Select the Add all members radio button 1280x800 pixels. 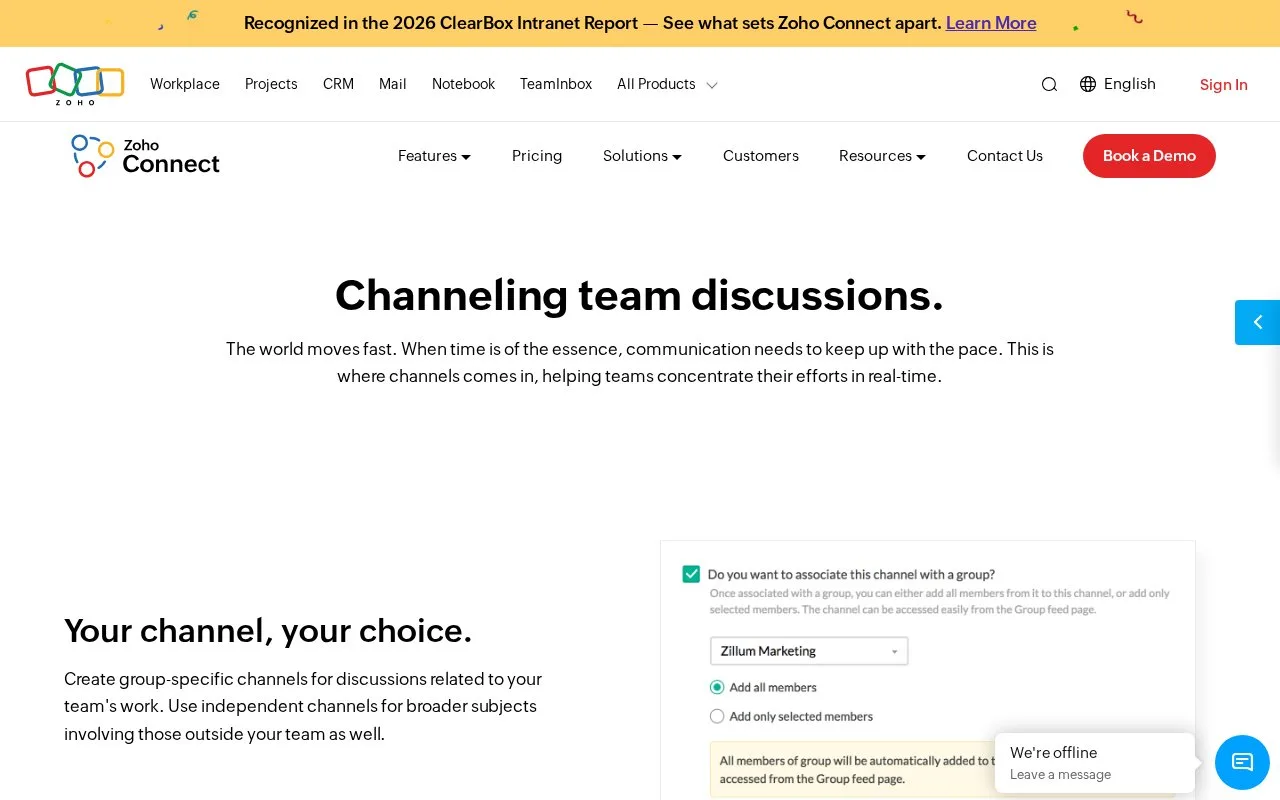[717, 687]
